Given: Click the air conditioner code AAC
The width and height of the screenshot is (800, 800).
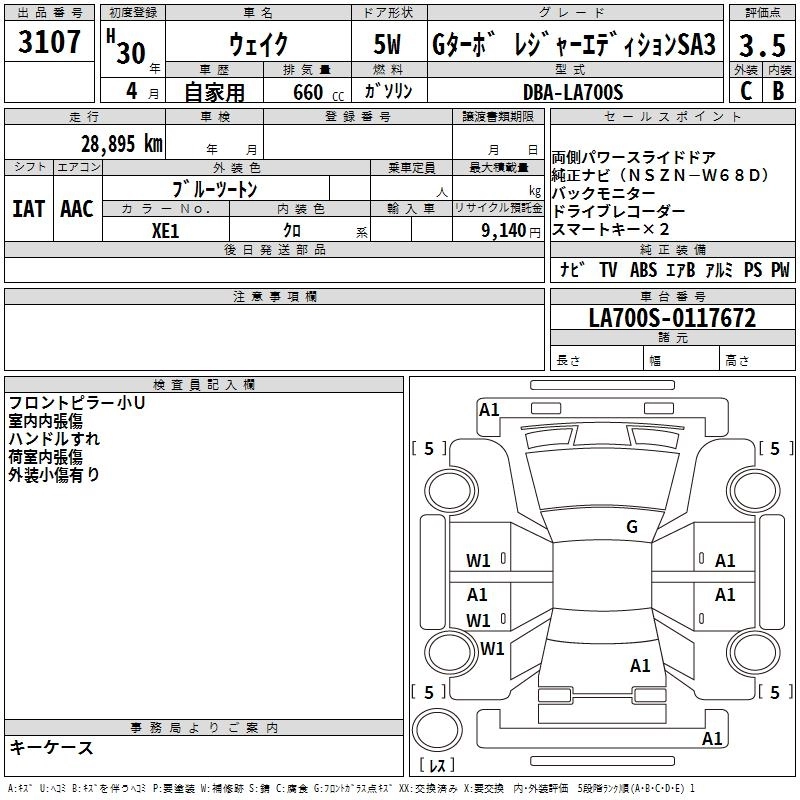Looking at the screenshot, I should [77, 209].
